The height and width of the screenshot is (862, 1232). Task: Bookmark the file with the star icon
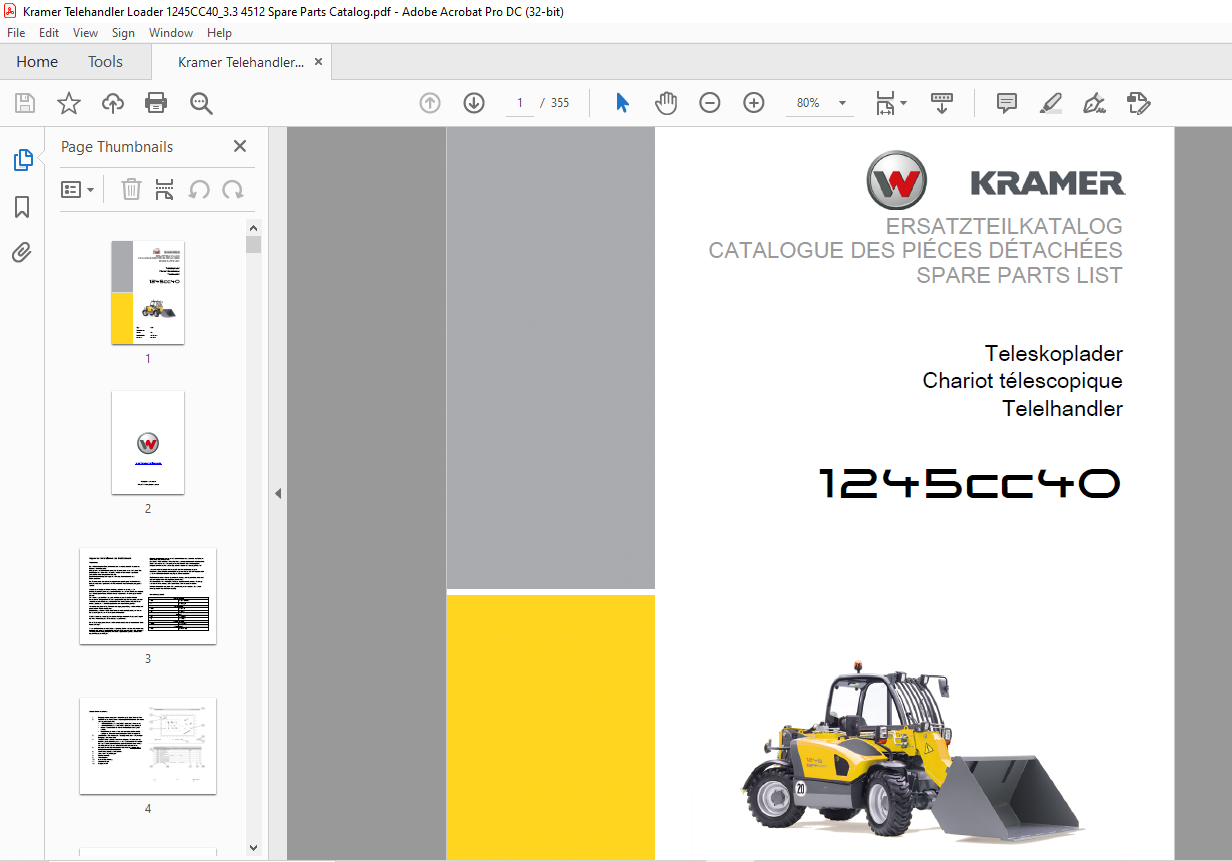pyautogui.click(x=69, y=103)
